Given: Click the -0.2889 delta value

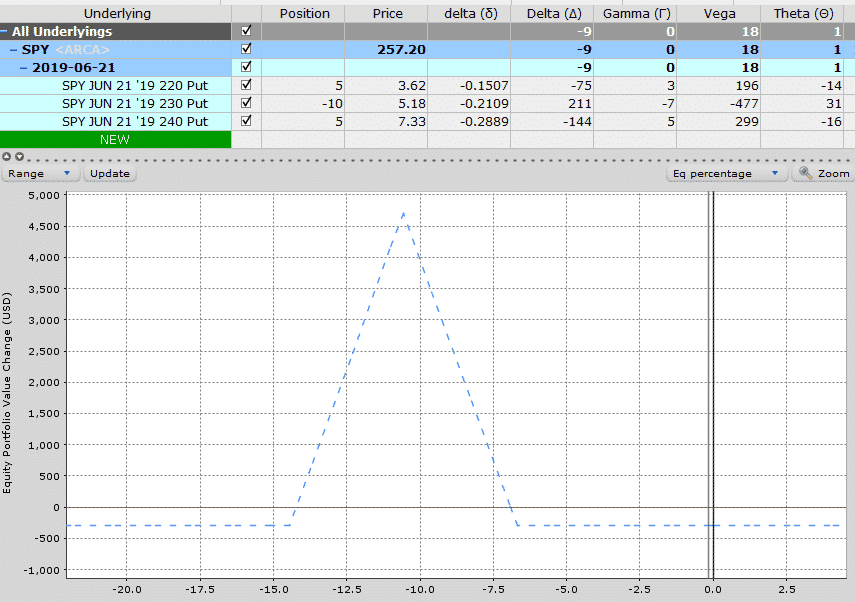Looking at the screenshot, I should (484, 122).
